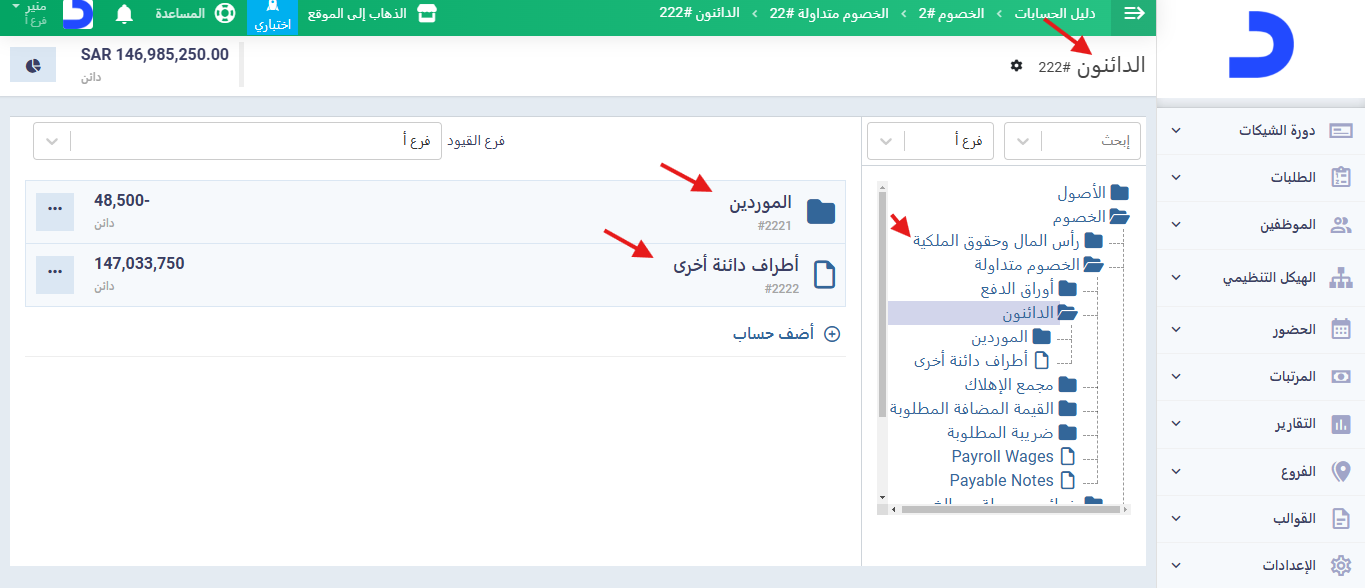Screen dimensions: 1365x588
Task: Click chevron next to الفروع
Action: 1176,472
